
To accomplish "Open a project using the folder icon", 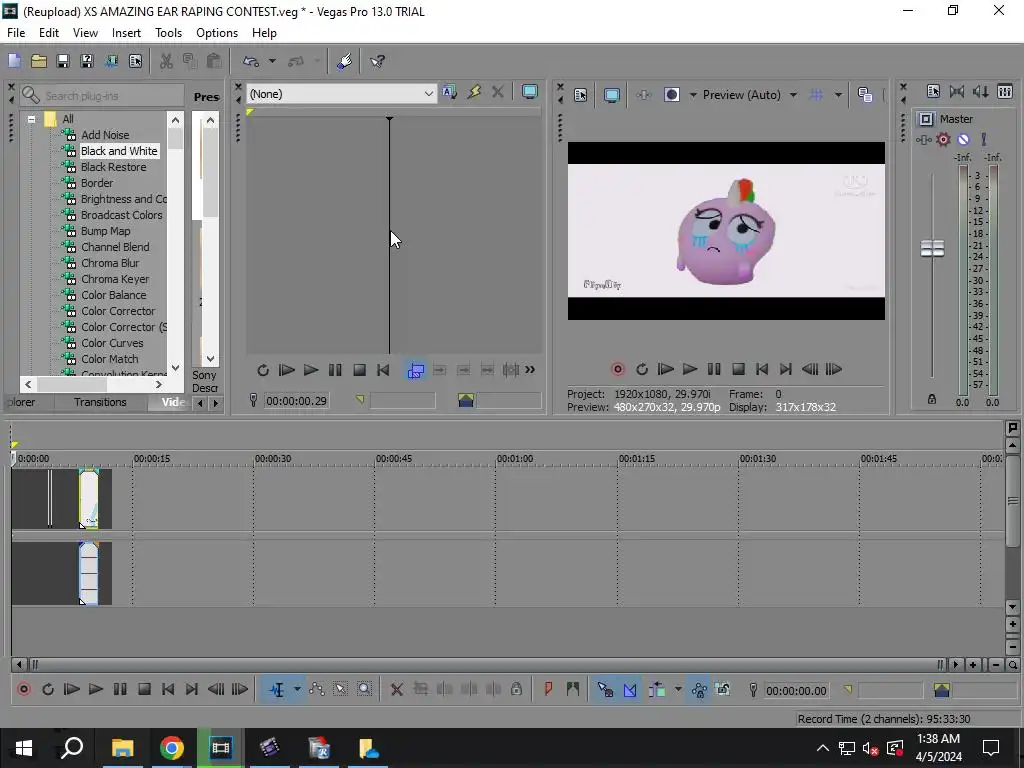I will click(39, 61).
